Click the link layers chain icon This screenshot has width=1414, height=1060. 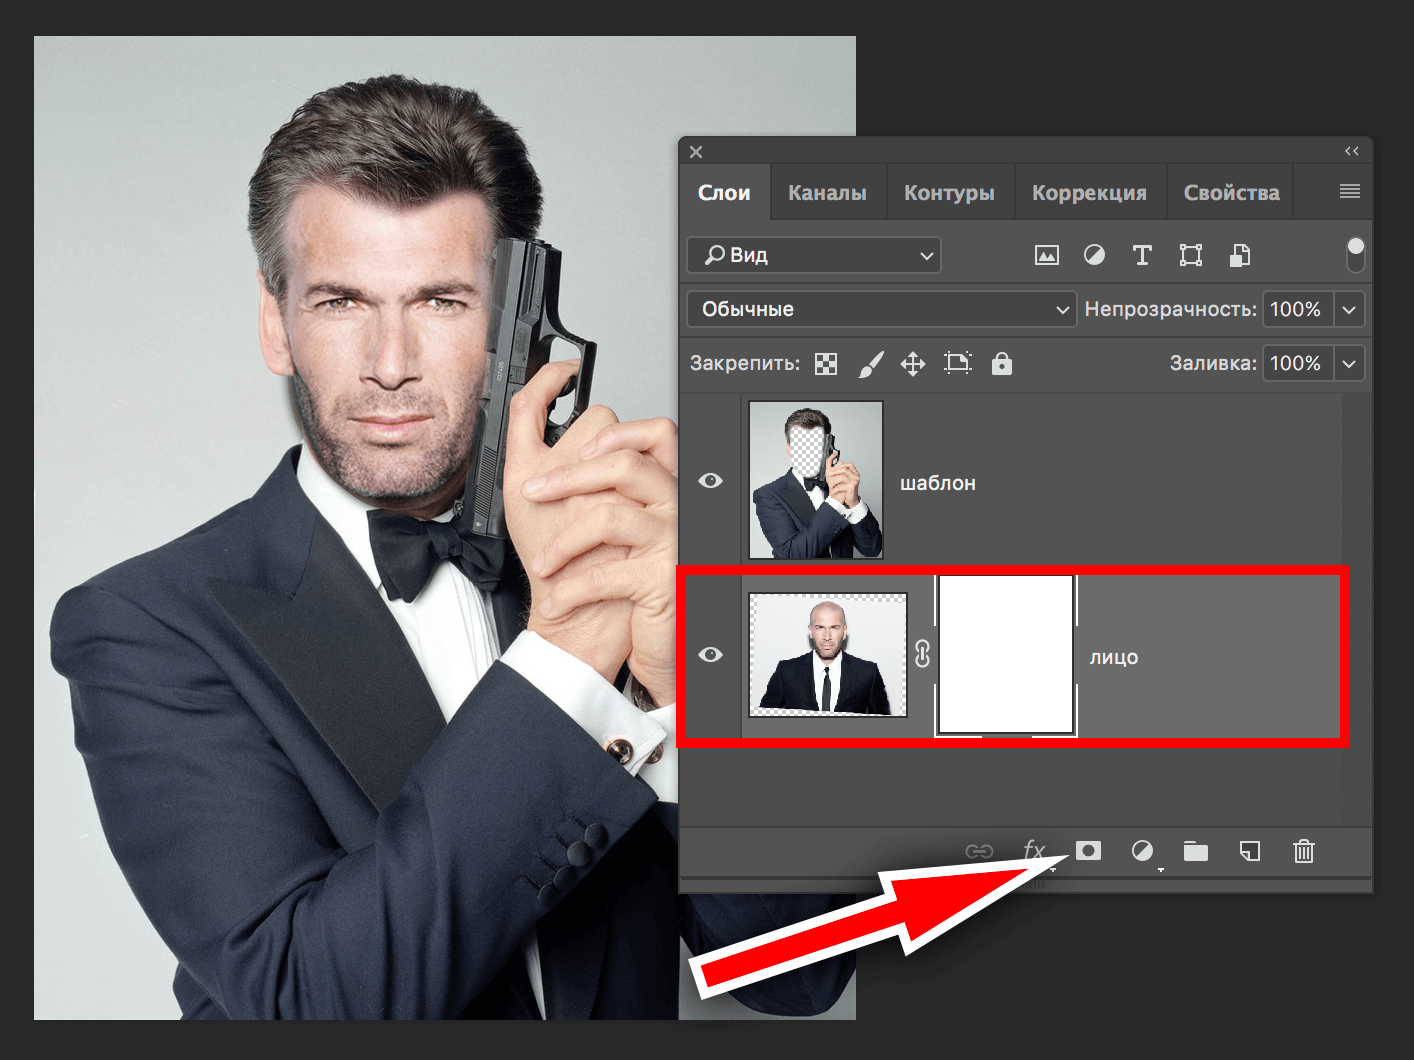coord(979,851)
